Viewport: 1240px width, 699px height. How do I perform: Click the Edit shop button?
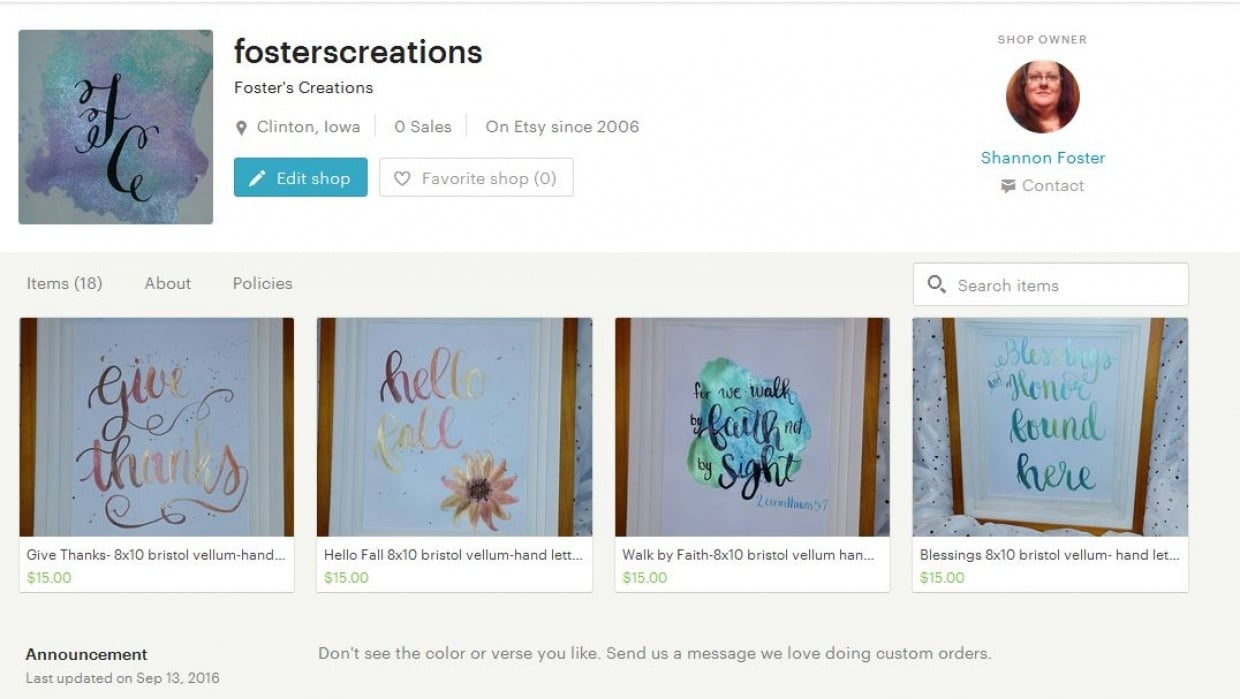click(300, 177)
